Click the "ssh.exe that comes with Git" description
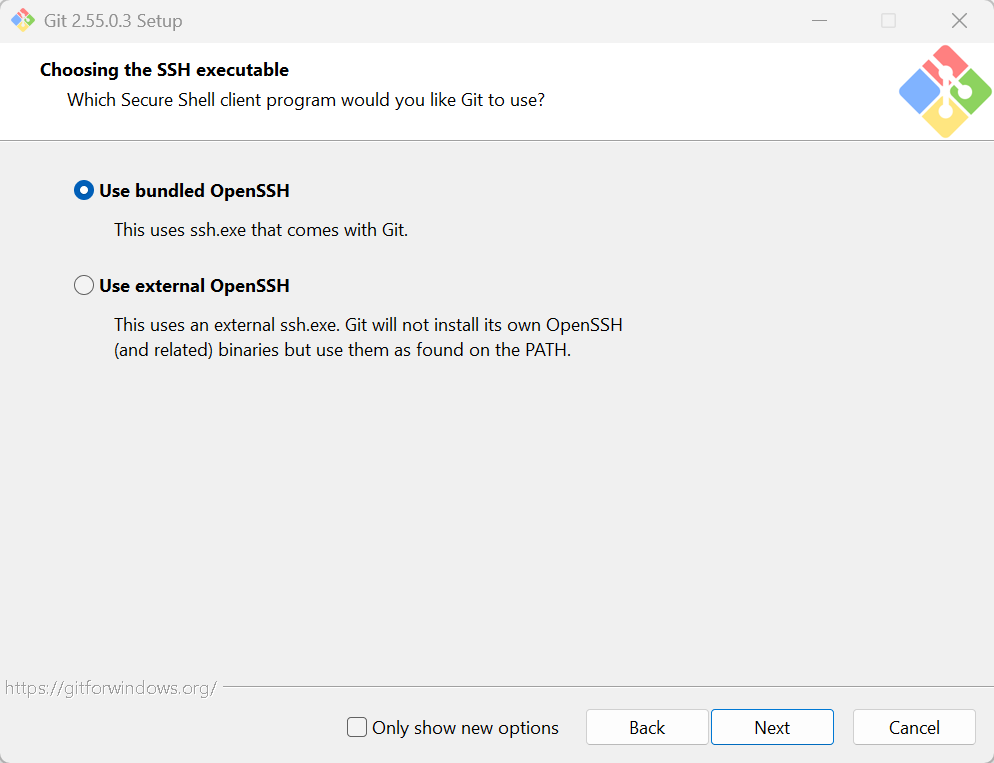This screenshot has width=994, height=763. (x=261, y=229)
